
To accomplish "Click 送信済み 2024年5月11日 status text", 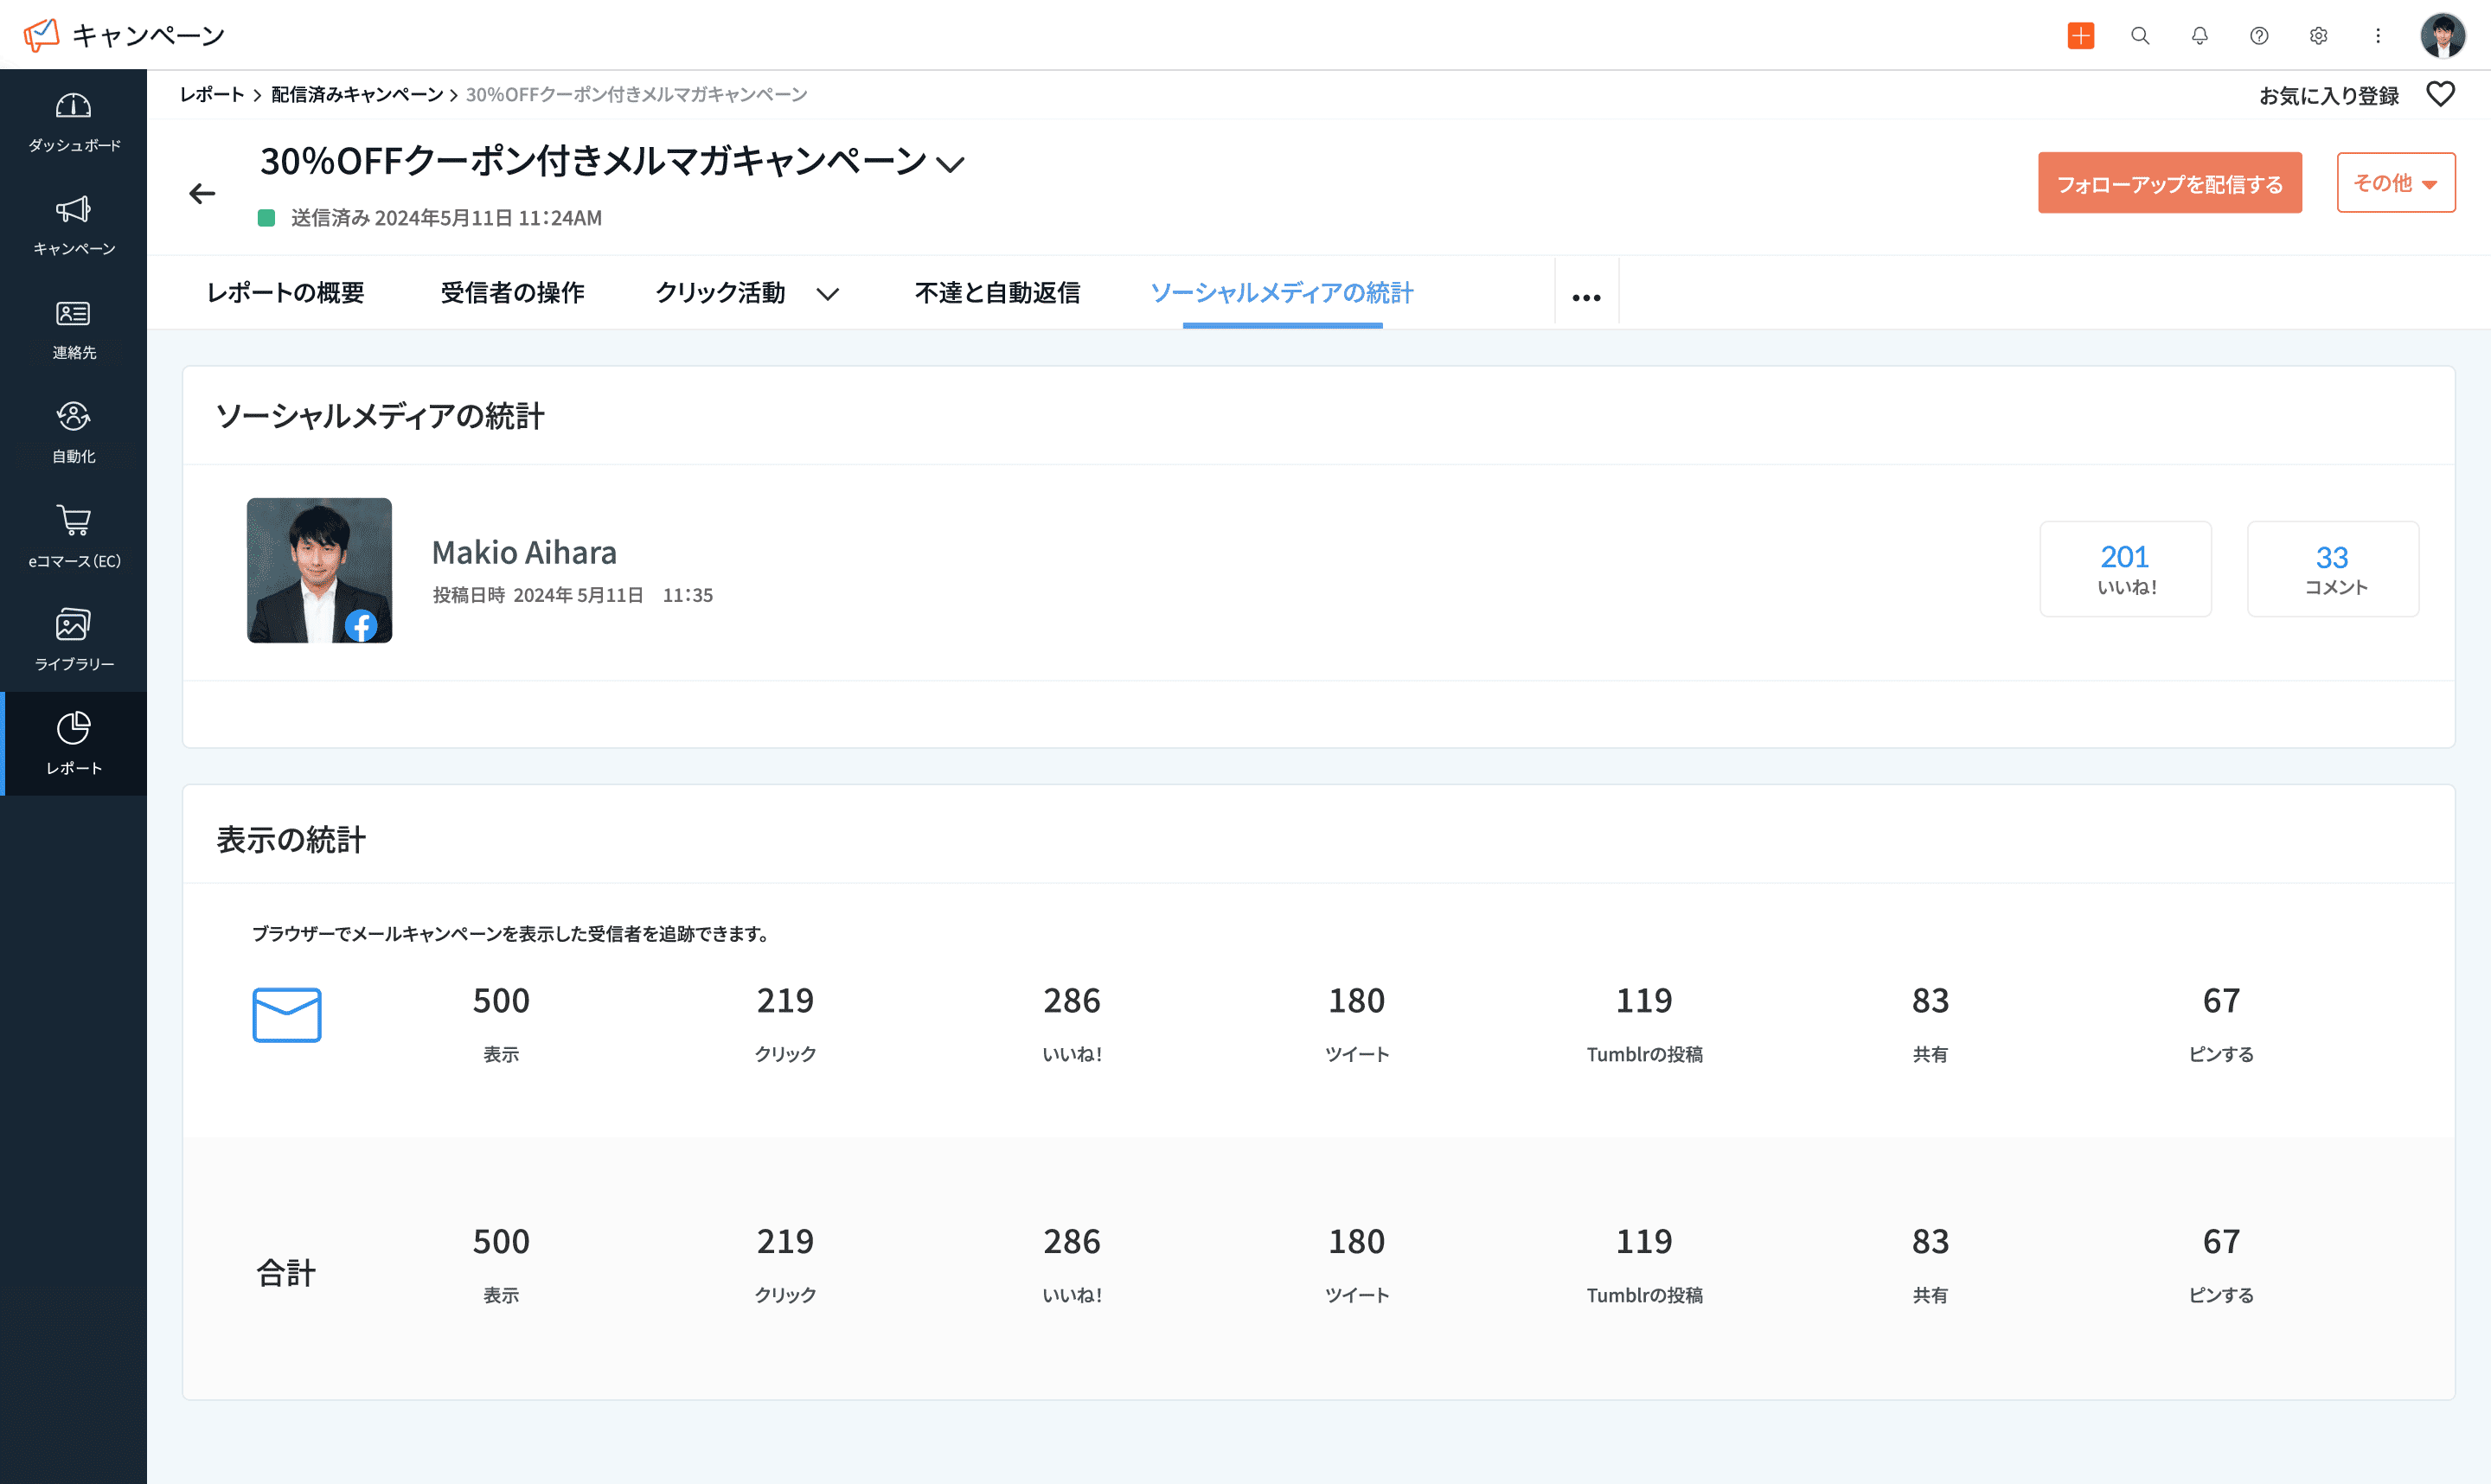I will (446, 218).
